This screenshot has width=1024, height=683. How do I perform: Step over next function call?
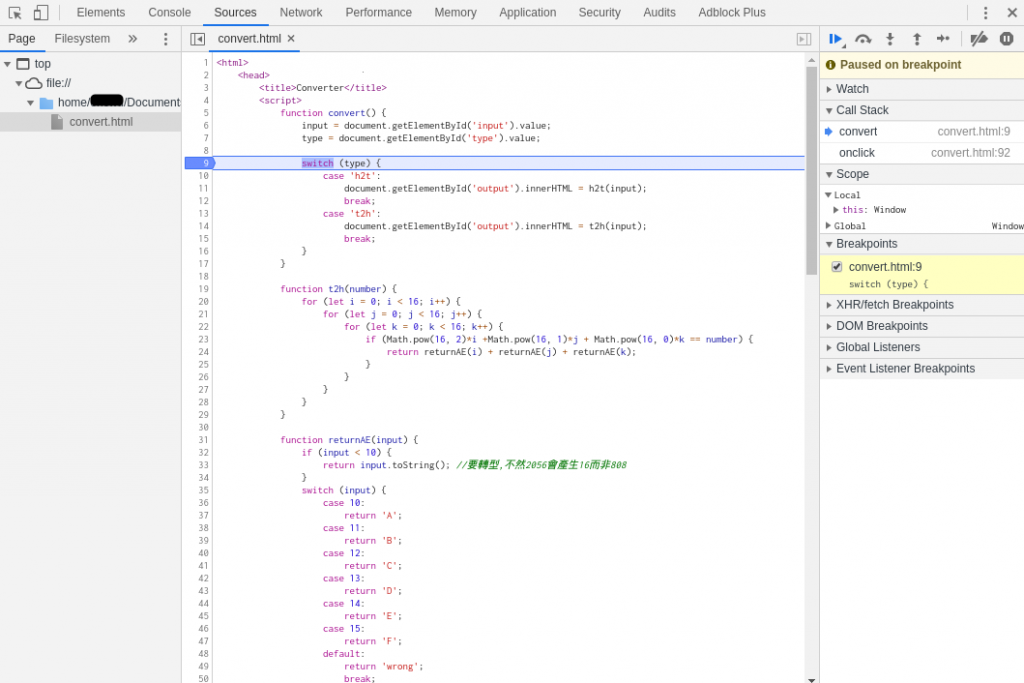tap(863, 39)
